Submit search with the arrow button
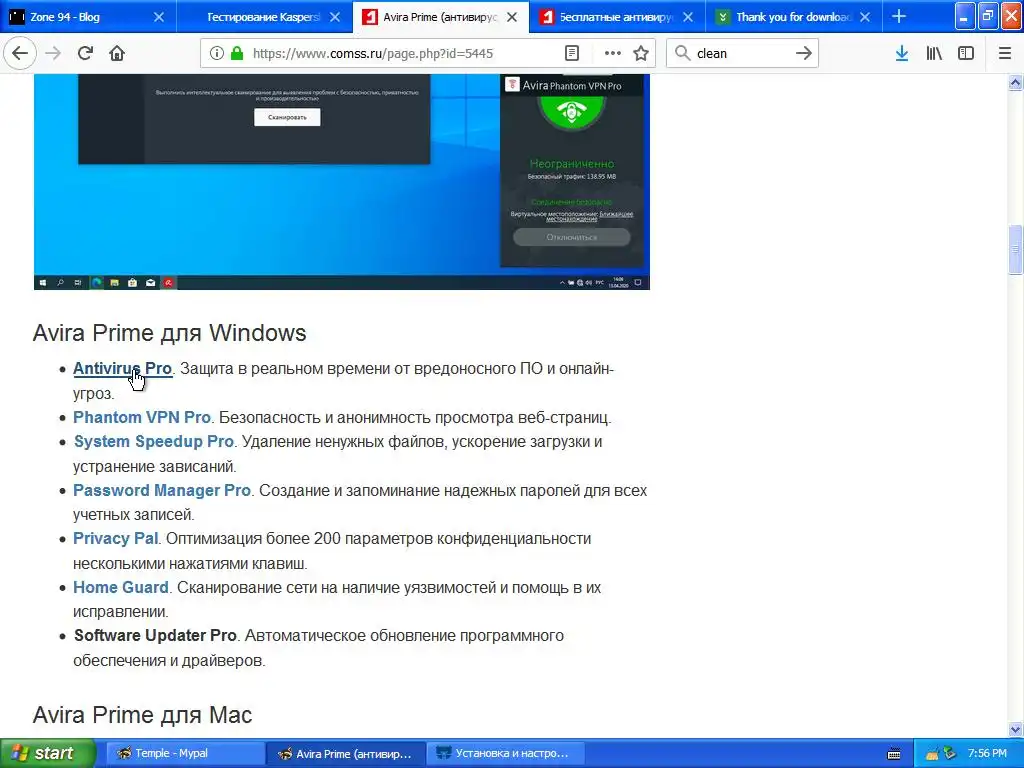Screen dimensions: 1024x768 [x=804, y=53]
